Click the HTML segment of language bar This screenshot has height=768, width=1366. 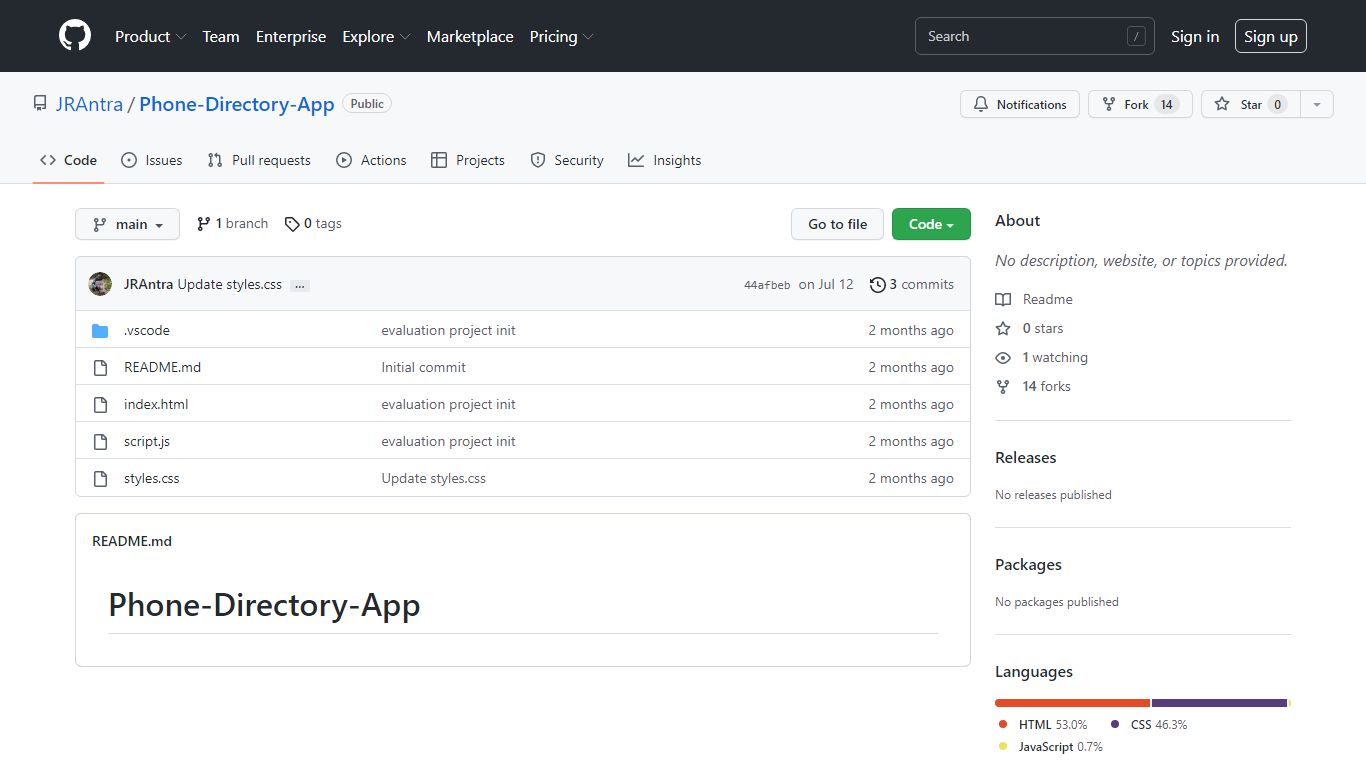pos(1072,703)
